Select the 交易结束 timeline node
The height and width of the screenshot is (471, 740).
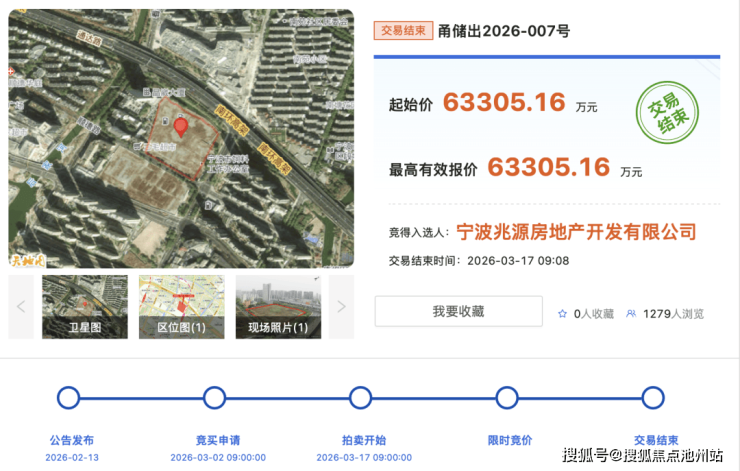[x=652, y=398]
